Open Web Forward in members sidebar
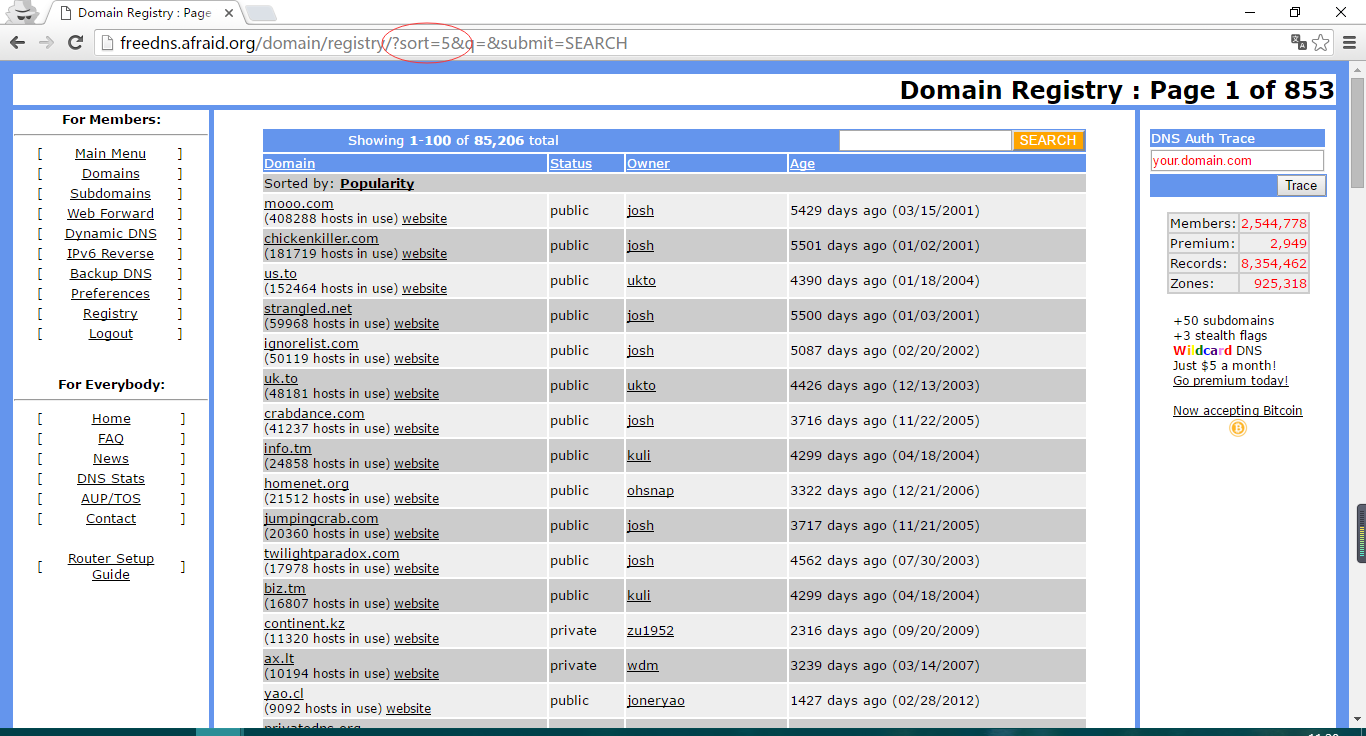This screenshot has height=736, width=1366. [x=111, y=214]
